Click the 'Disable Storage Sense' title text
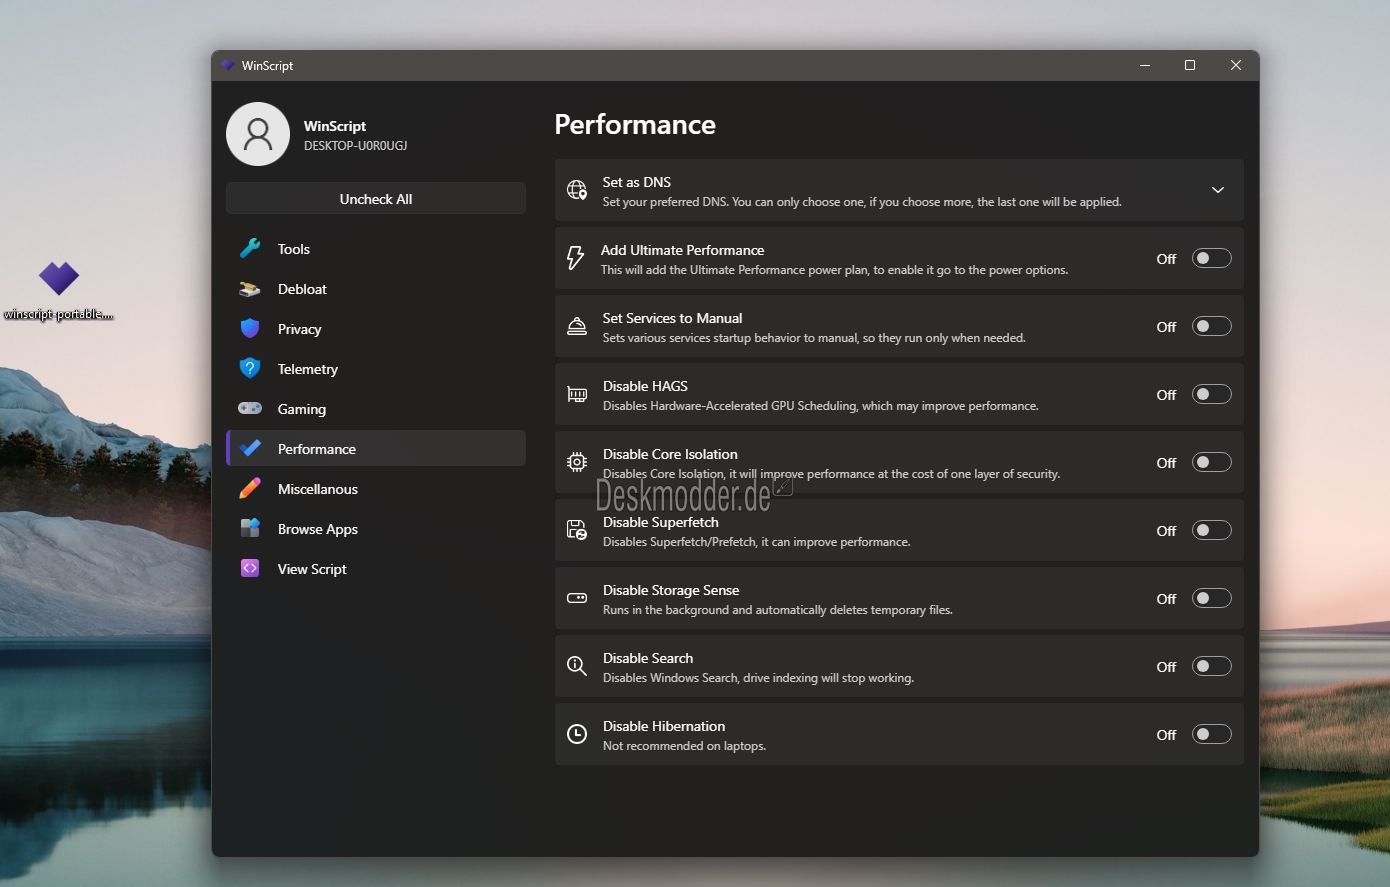Screen dimensions: 1390x887 pos(671,590)
